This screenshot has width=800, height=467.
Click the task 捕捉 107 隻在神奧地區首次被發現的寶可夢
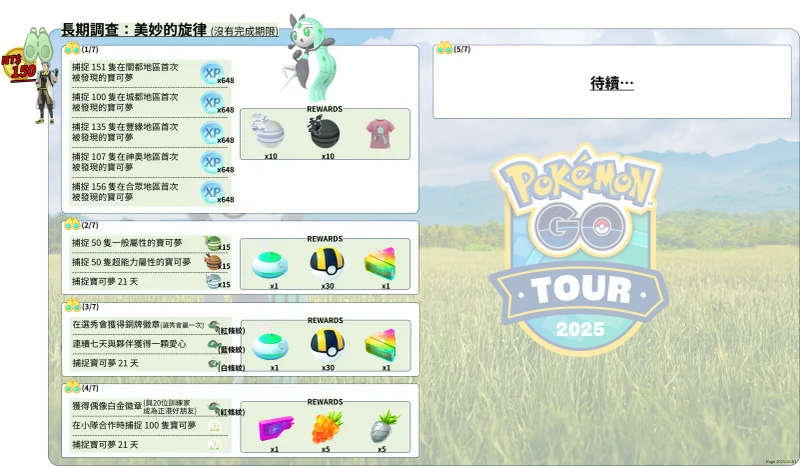(x=125, y=161)
